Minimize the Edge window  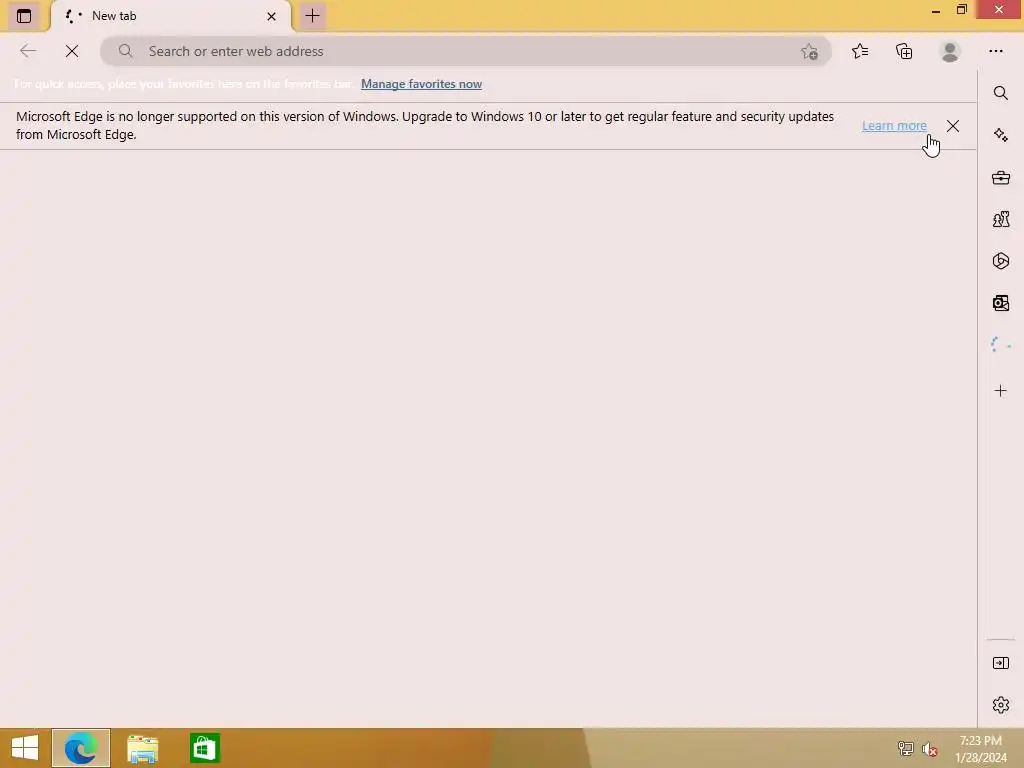[935, 10]
